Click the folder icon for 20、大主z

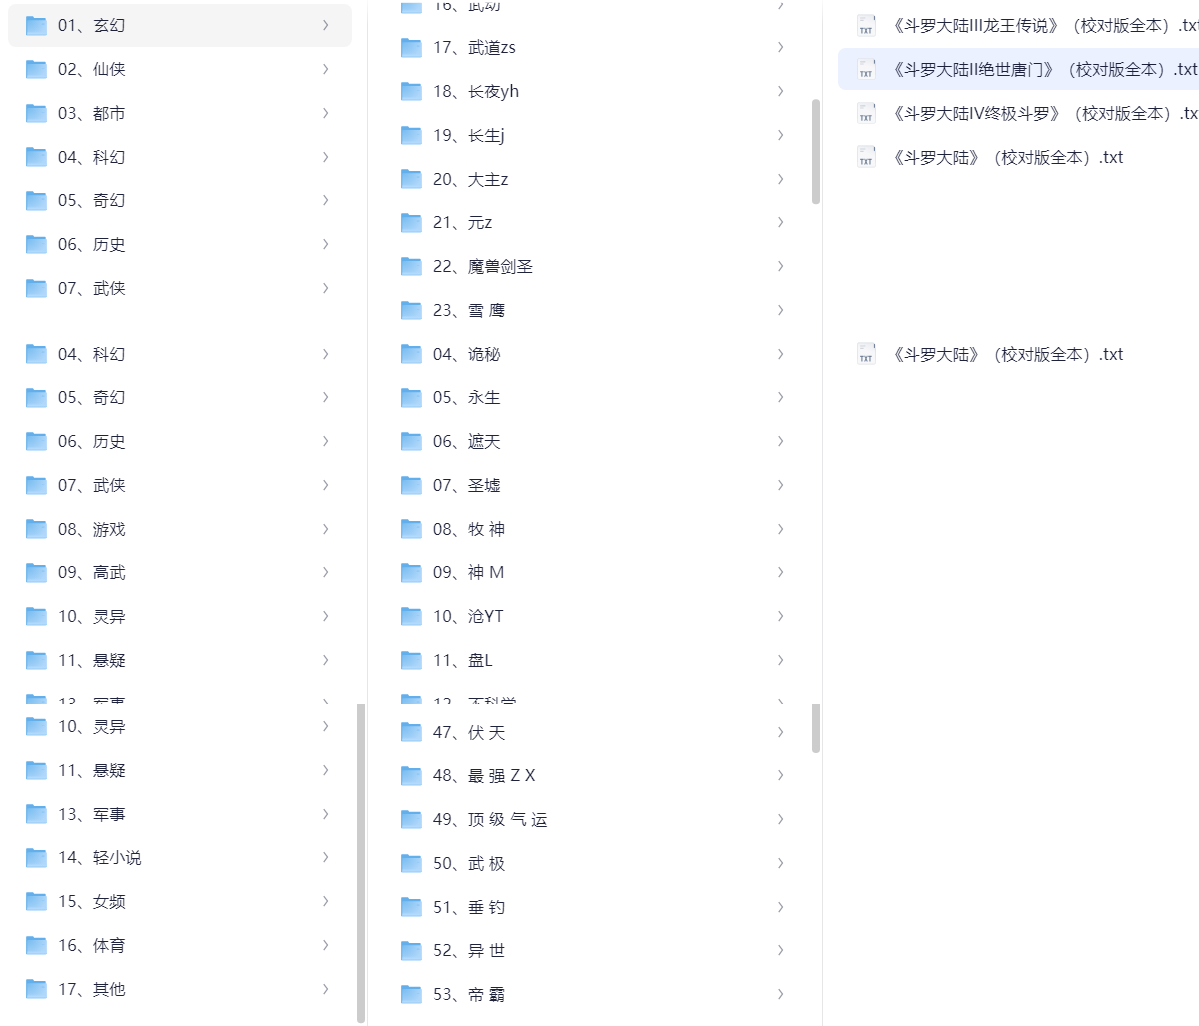click(411, 180)
